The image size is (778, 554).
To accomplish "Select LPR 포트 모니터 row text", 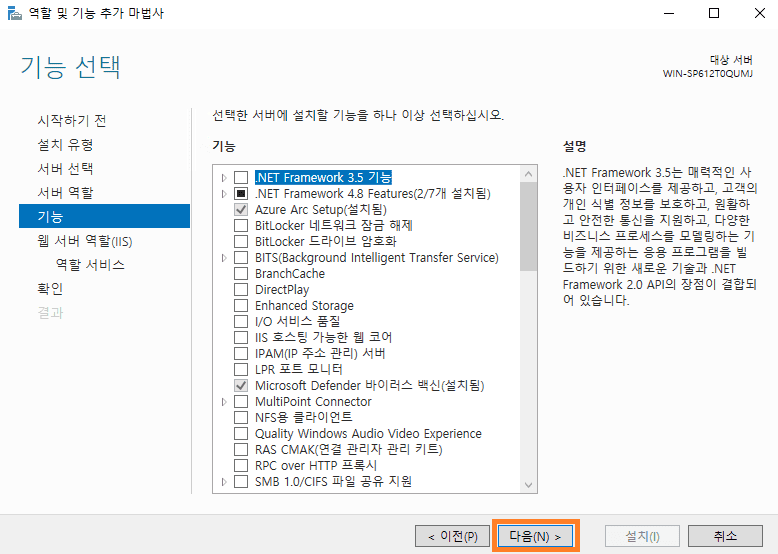I will [x=299, y=369].
